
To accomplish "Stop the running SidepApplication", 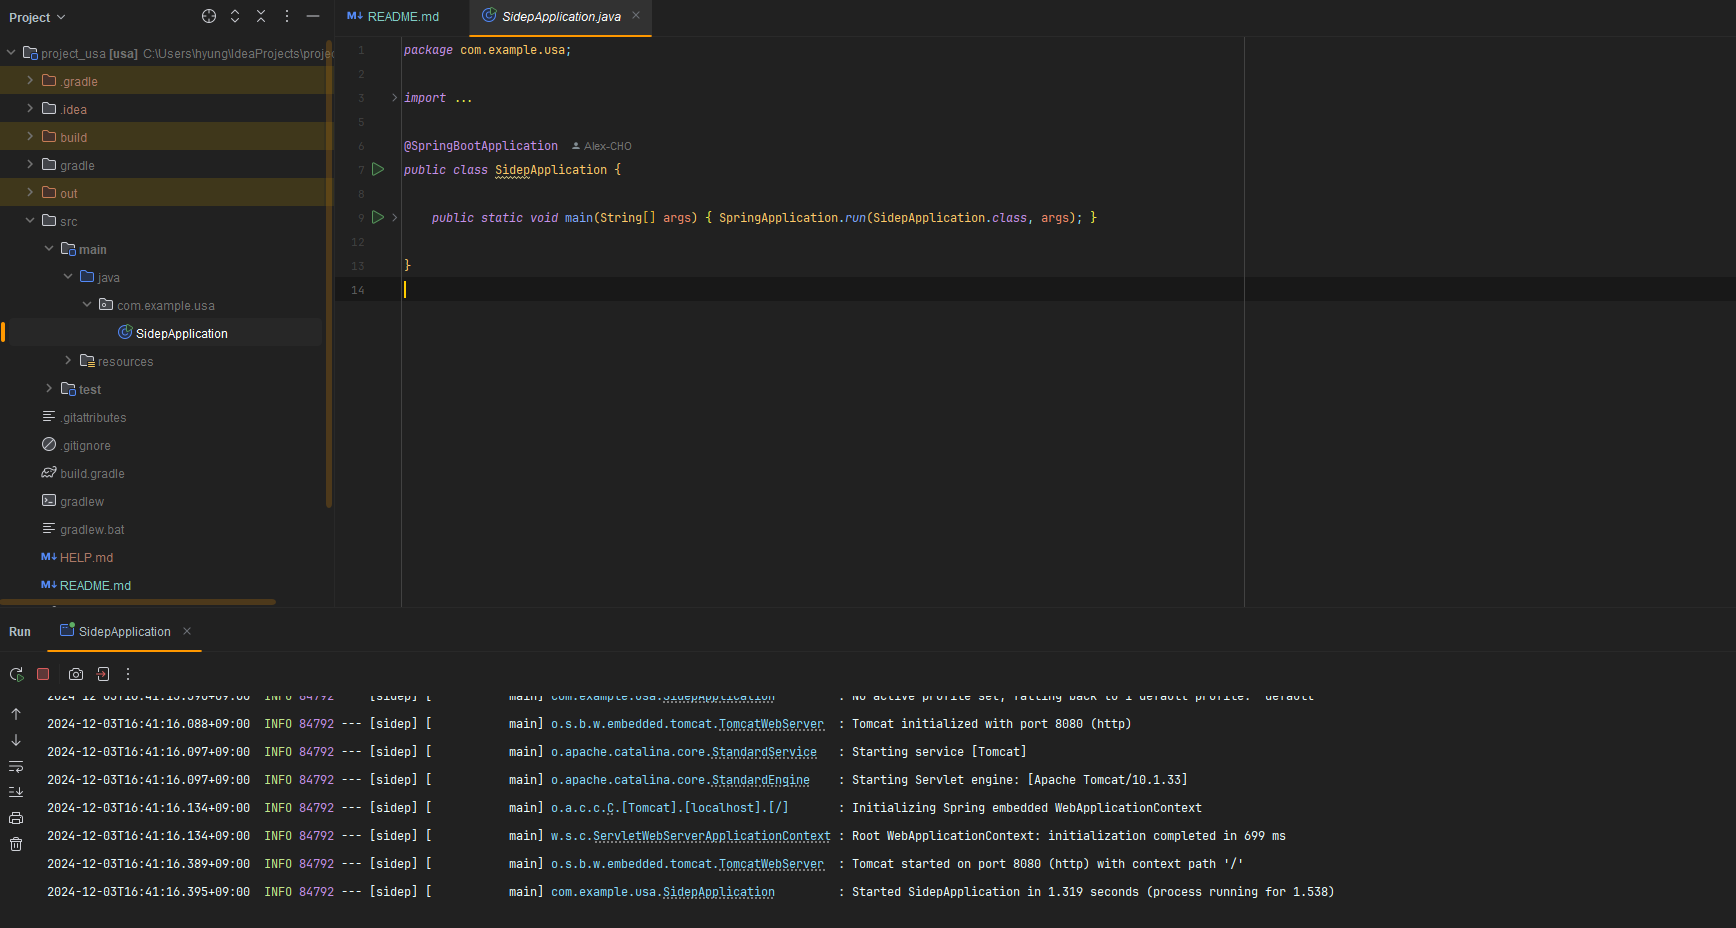I will [43, 674].
